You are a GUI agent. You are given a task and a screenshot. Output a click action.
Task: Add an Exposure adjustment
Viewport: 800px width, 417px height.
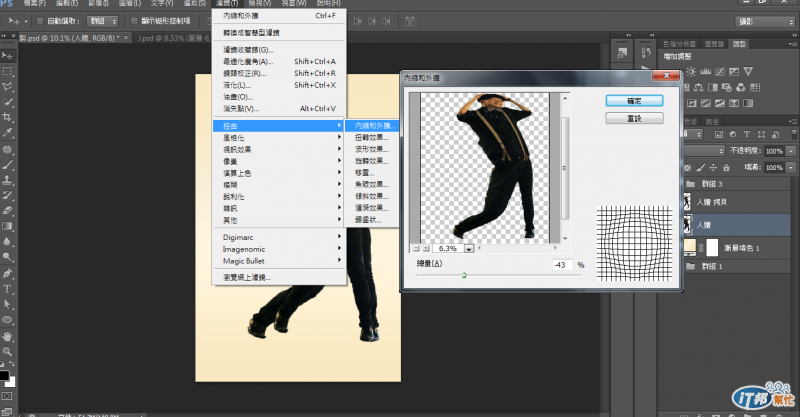[x=734, y=71]
